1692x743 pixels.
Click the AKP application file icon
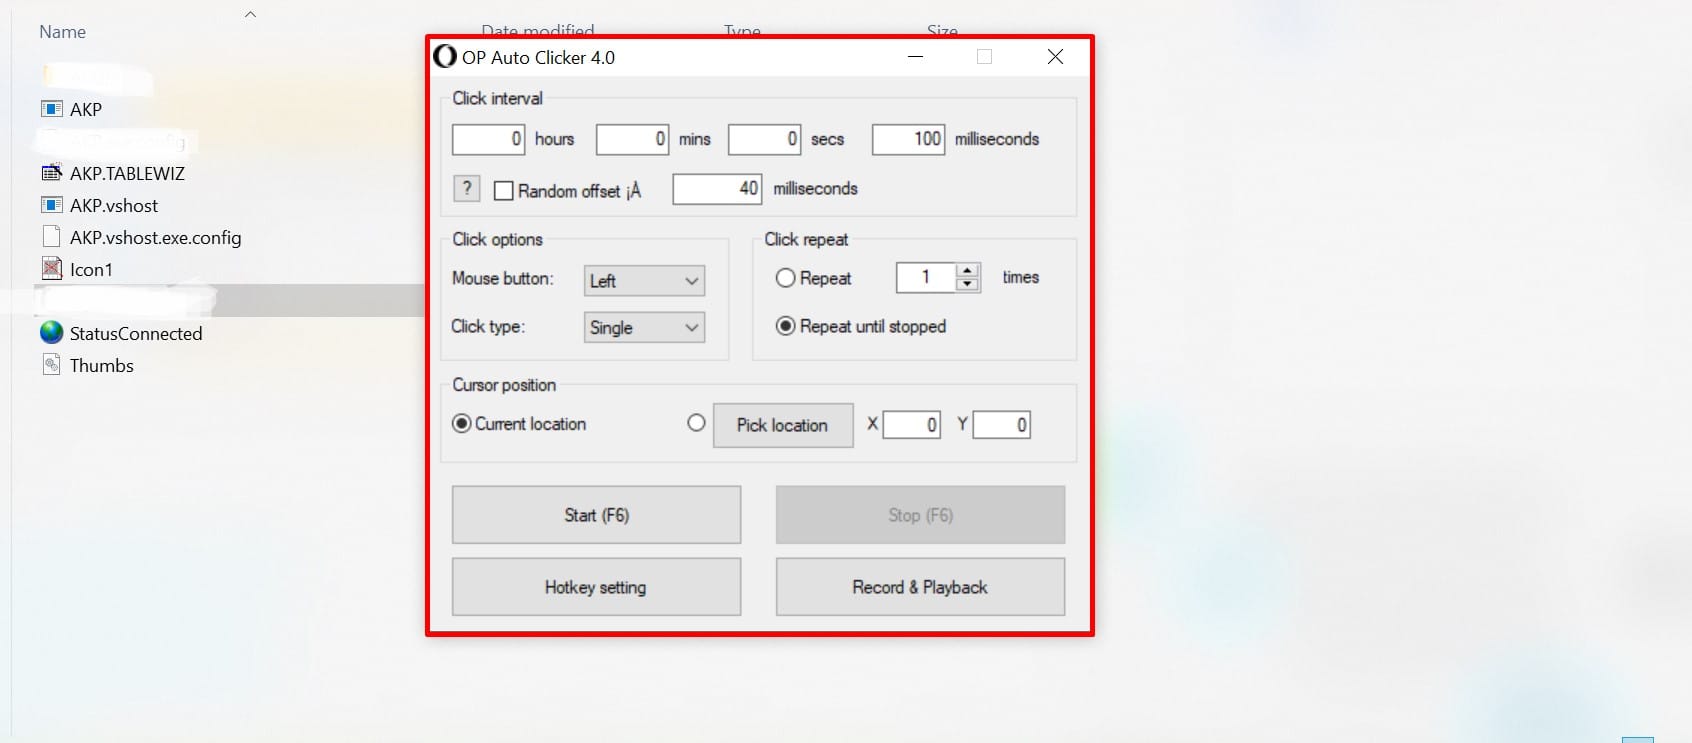[51, 109]
